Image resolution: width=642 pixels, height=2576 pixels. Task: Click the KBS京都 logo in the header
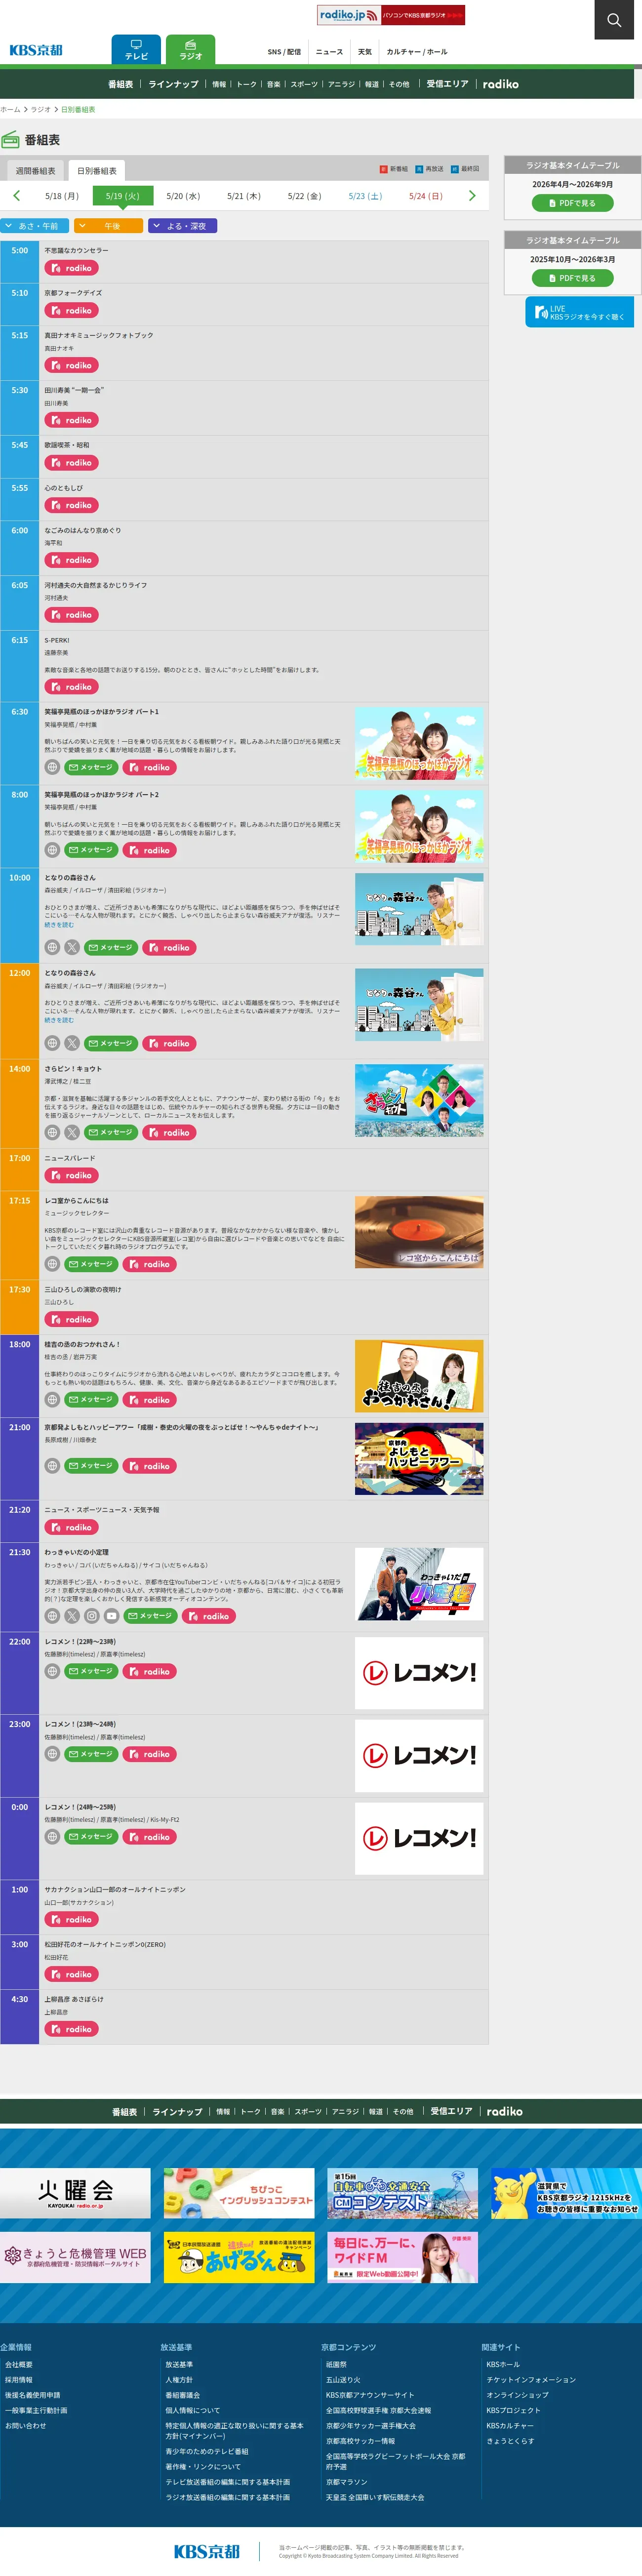tap(36, 50)
